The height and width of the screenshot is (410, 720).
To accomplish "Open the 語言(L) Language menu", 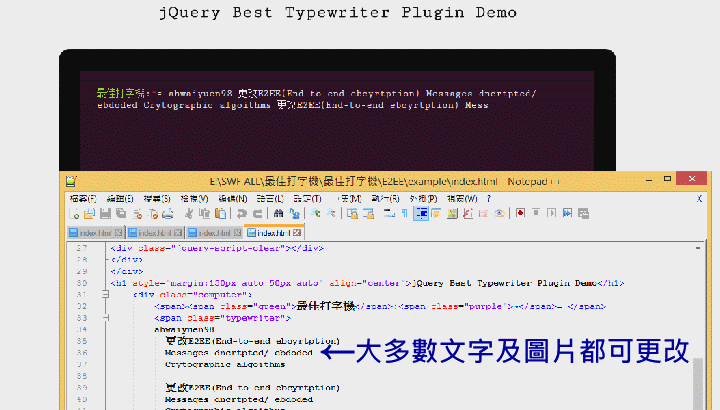I will coord(270,199).
